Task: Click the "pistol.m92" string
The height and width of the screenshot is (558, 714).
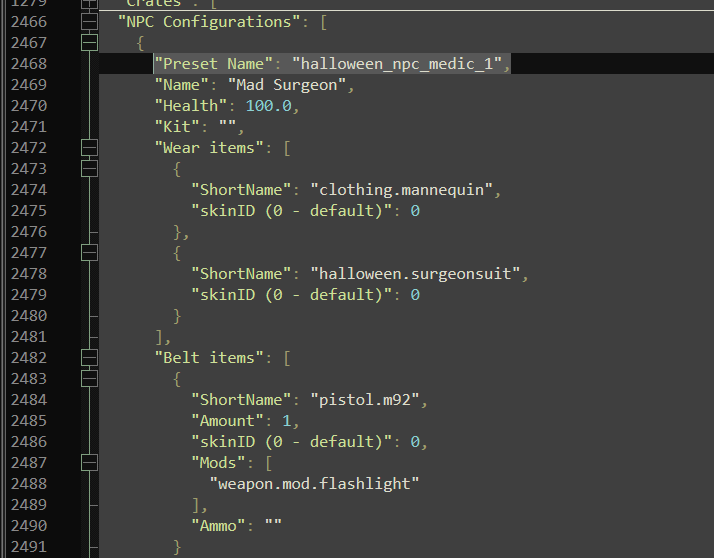Action: [x=365, y=399]
